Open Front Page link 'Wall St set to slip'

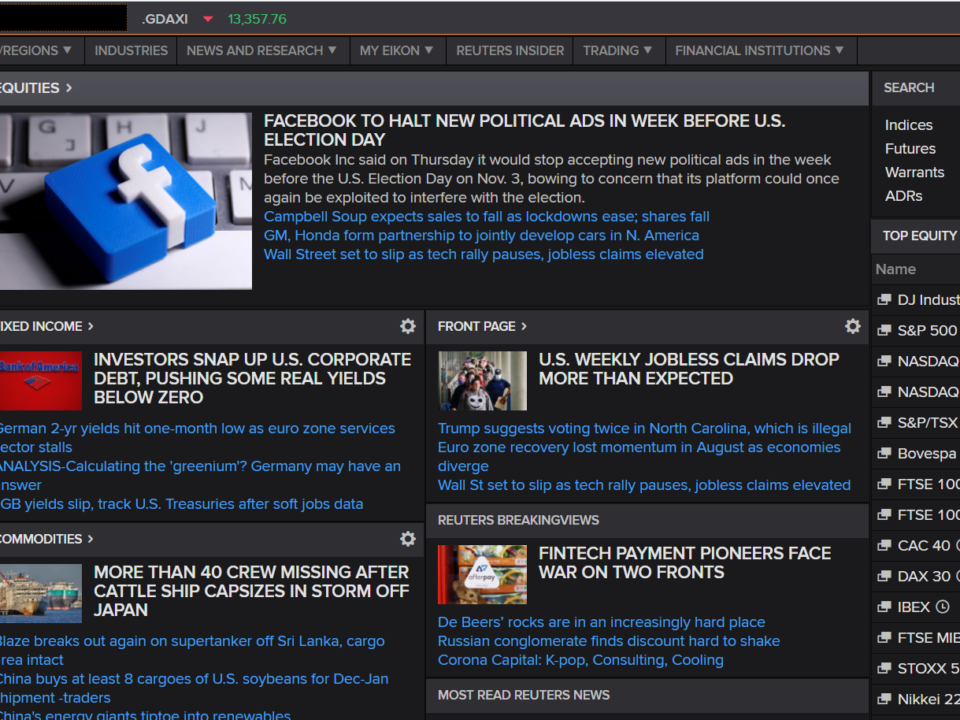[644, 485]
